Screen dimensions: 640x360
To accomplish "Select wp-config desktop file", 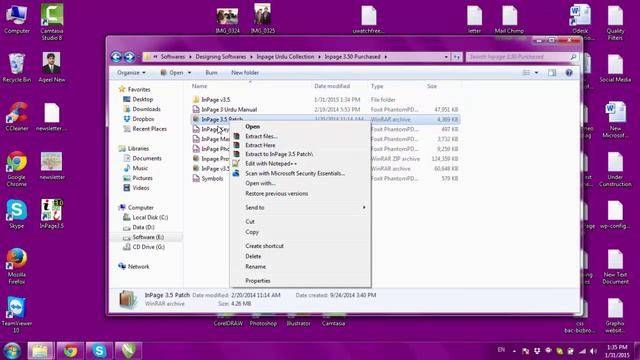I will pos(615,214).
